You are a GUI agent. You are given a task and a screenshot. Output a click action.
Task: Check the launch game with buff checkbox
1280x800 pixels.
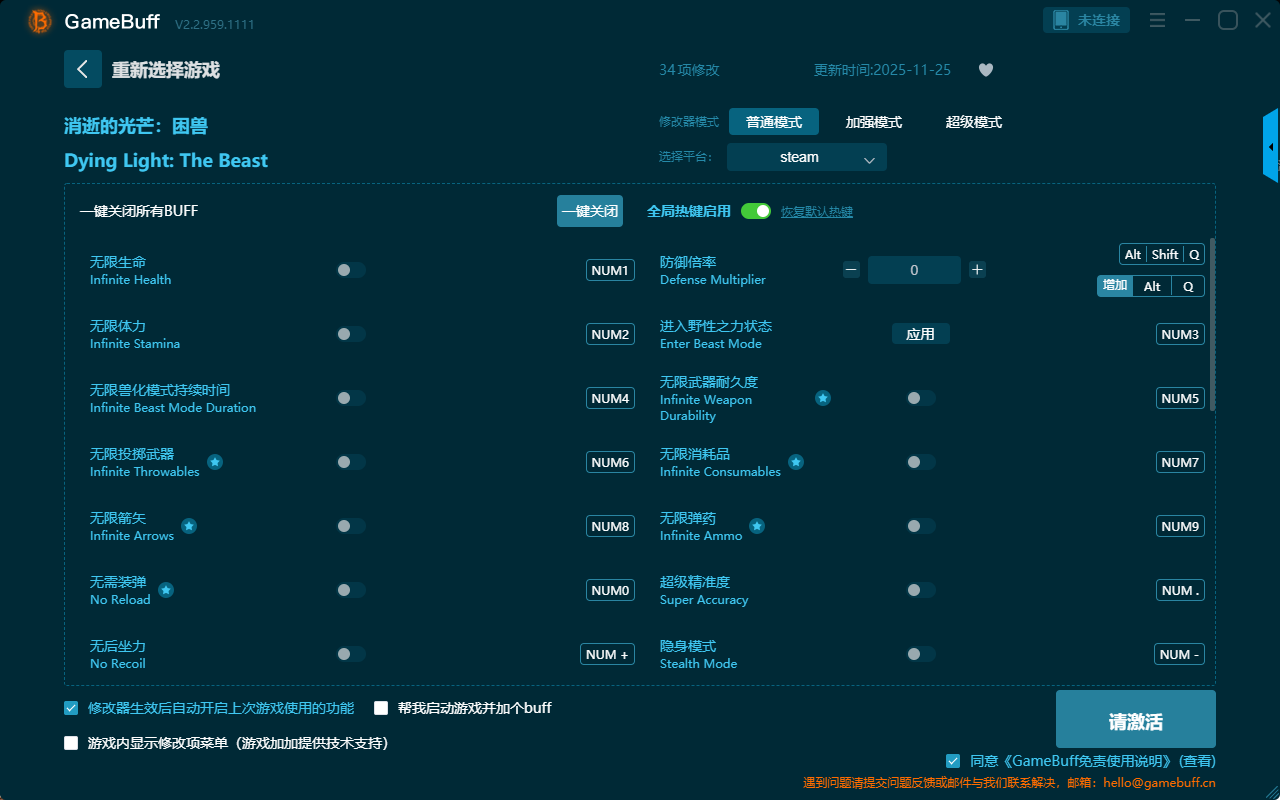tap(381, 708)
